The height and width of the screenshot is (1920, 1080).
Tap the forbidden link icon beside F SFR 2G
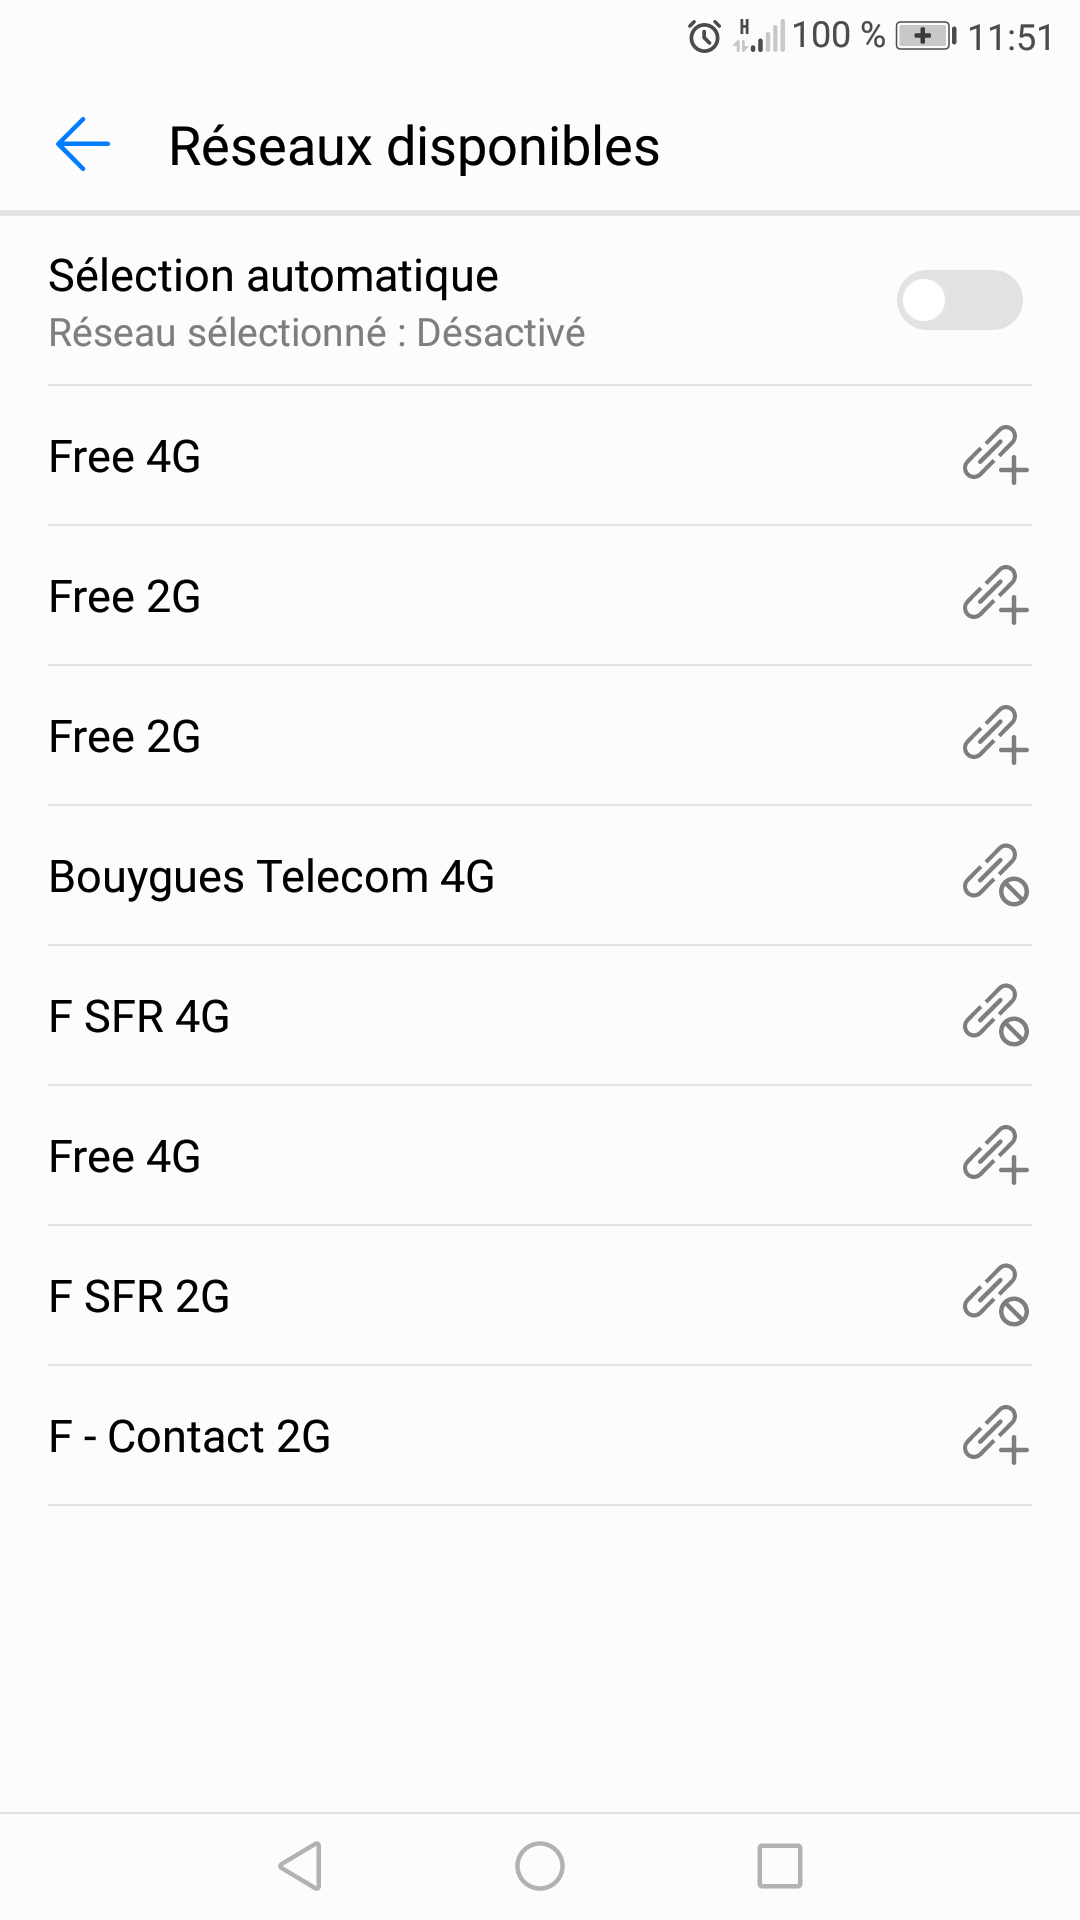[995, 1296]
